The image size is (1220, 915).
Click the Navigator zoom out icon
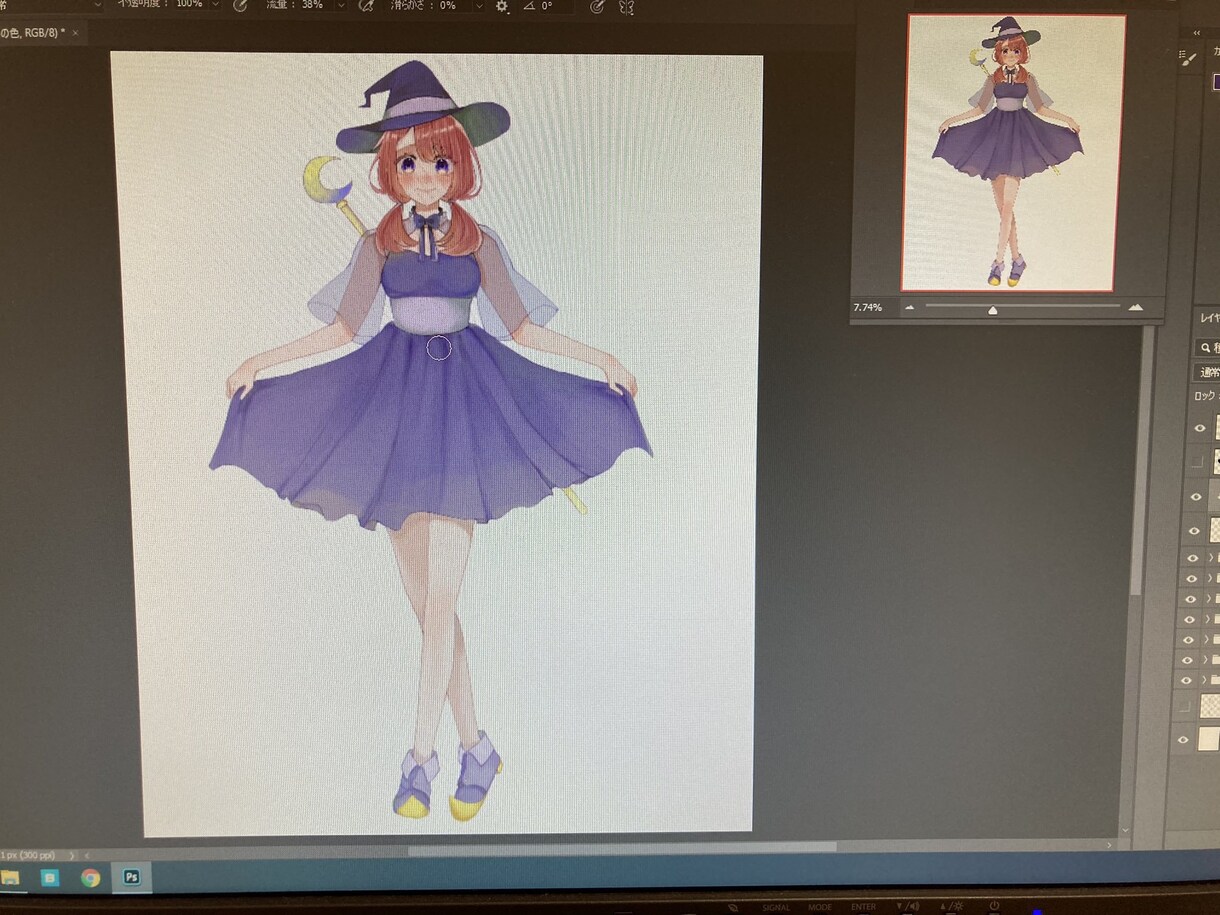[910, 307]
